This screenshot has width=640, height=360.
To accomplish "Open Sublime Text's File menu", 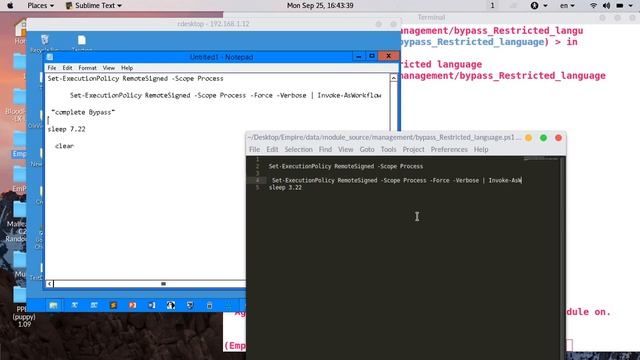I will pos(254,149).
